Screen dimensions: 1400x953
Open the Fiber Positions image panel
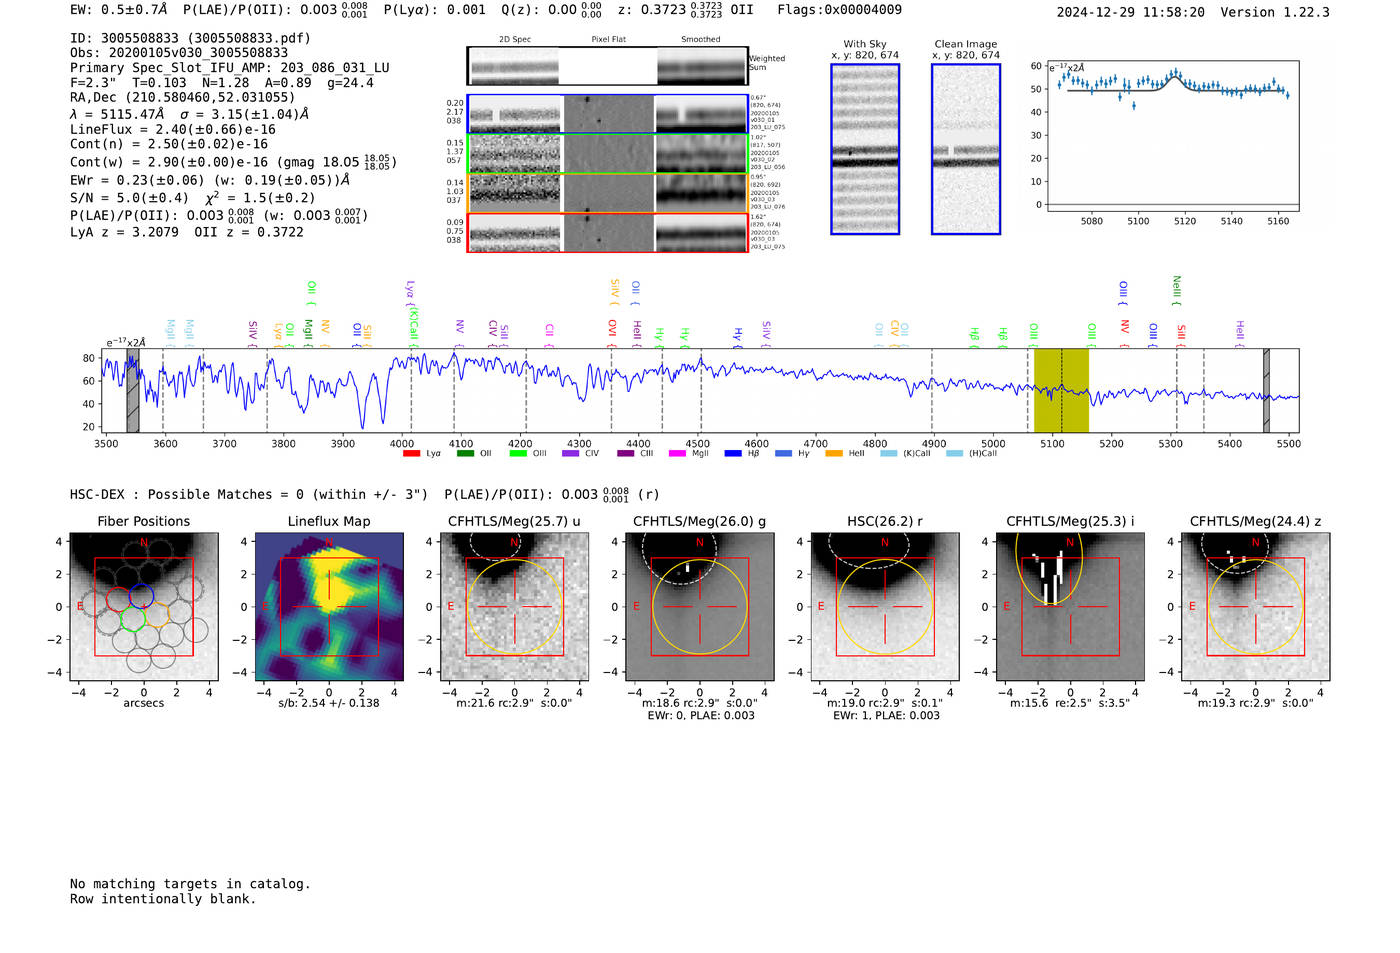click(144, 606)
